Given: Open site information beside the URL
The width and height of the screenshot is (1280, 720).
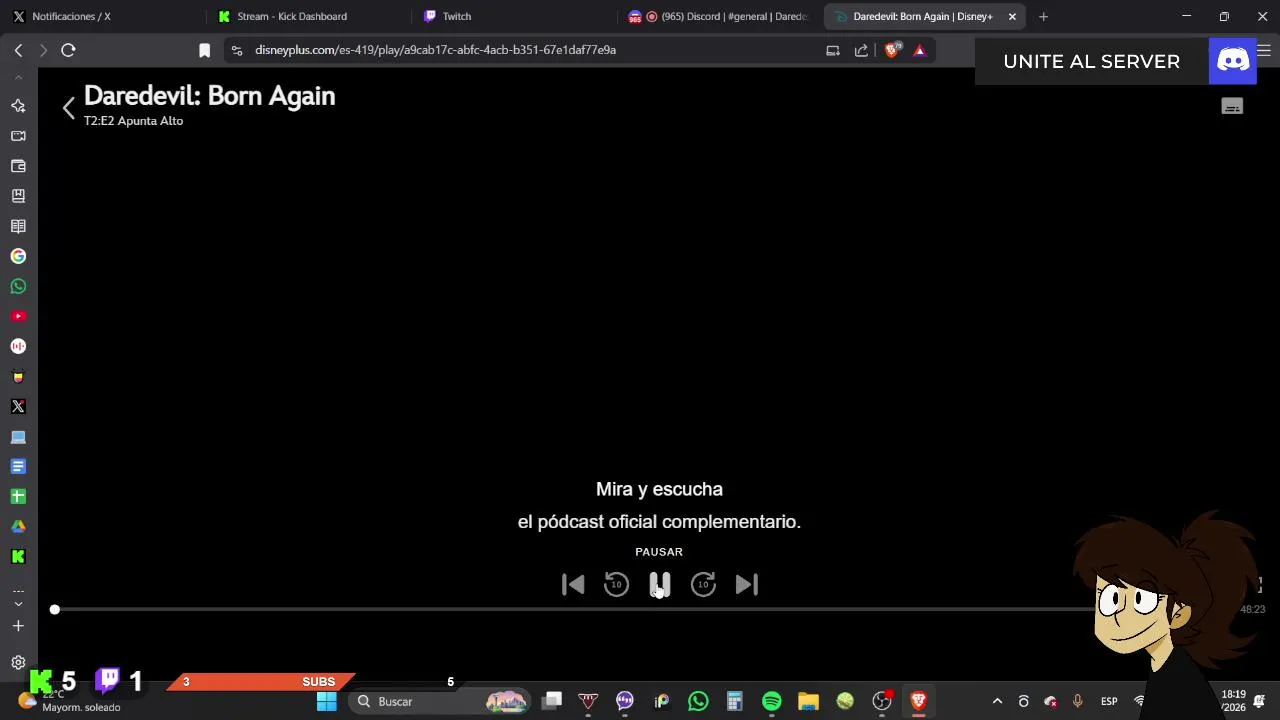Looking at the screenshot, I should [237, 50].
